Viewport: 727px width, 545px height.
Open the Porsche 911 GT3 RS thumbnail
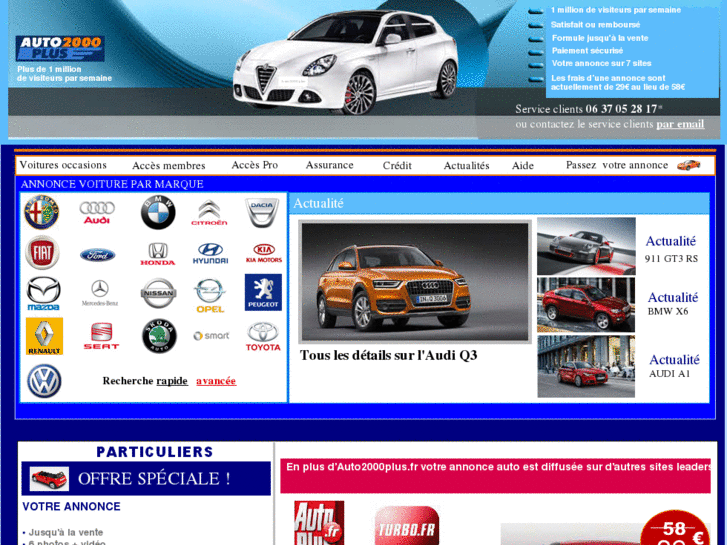586,246
